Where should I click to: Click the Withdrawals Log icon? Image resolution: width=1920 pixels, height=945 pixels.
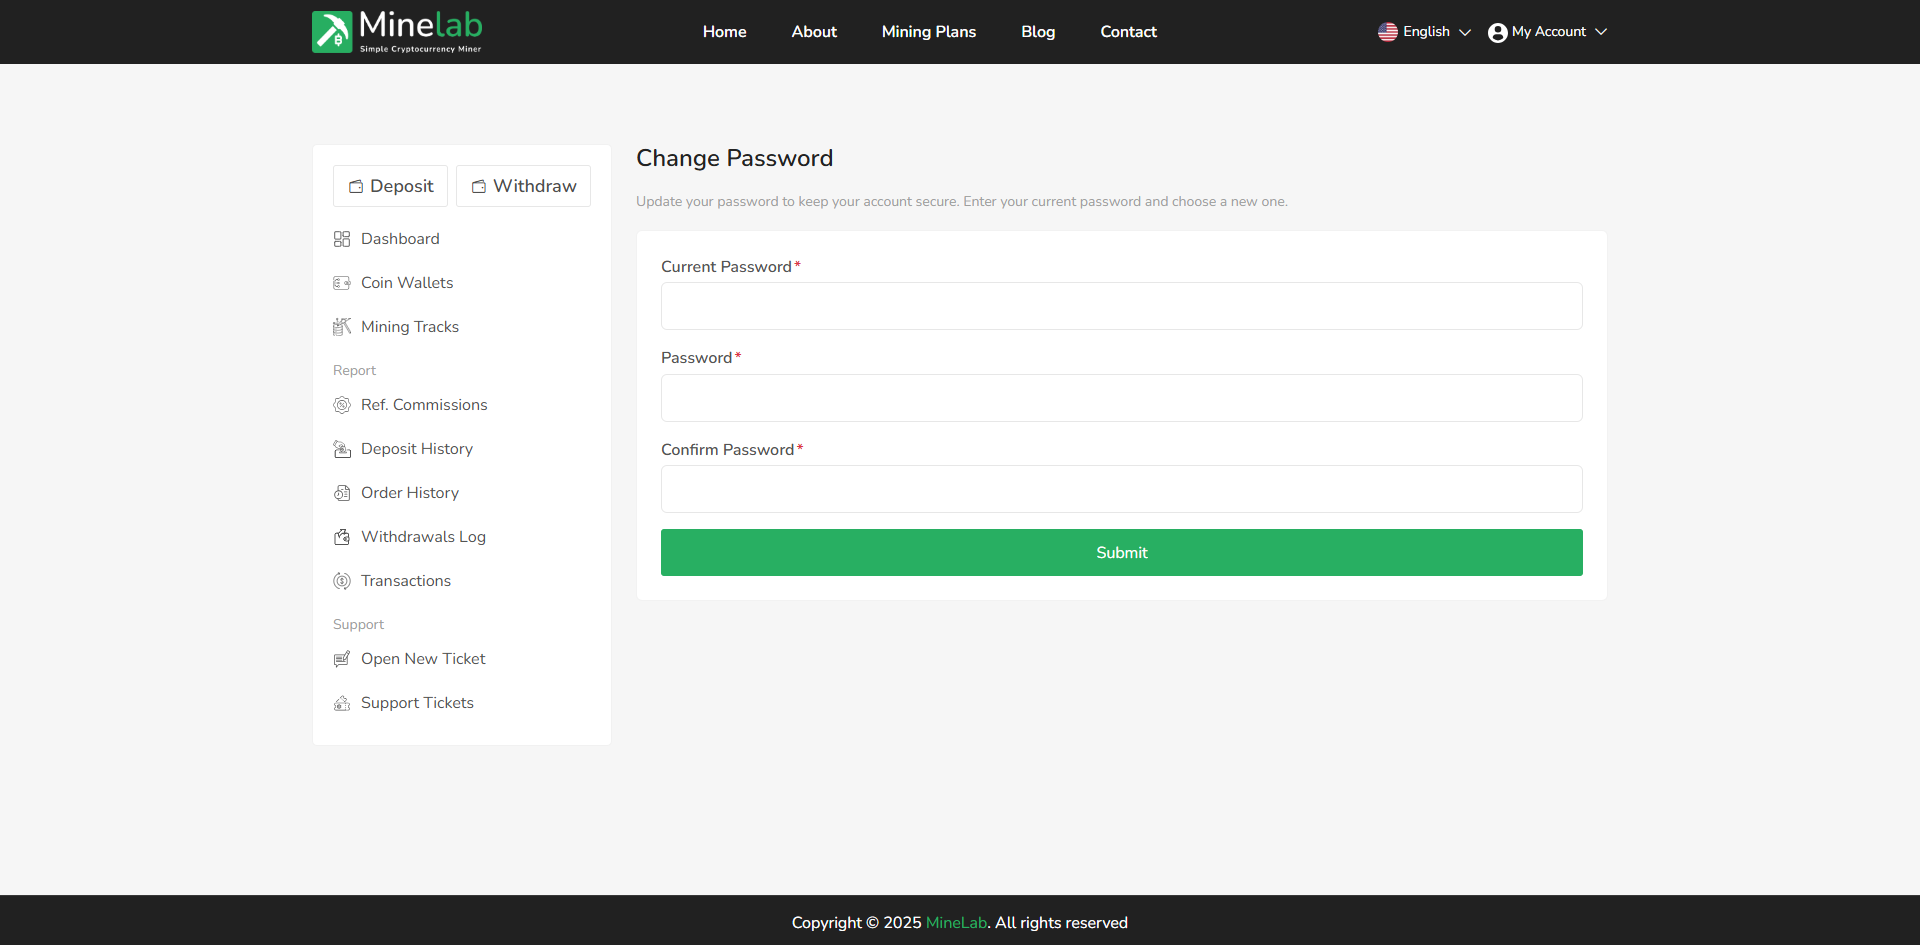342,537
